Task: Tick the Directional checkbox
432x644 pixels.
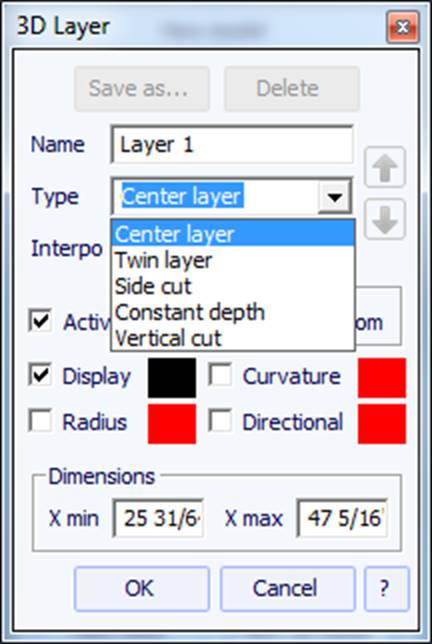Action: point(220,421)
